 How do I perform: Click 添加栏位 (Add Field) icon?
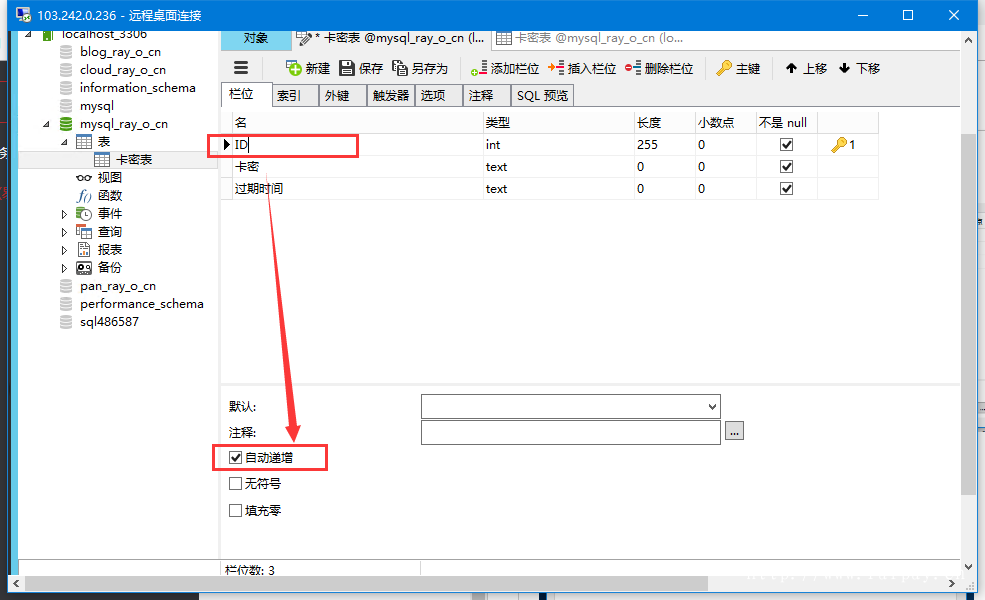479,68
